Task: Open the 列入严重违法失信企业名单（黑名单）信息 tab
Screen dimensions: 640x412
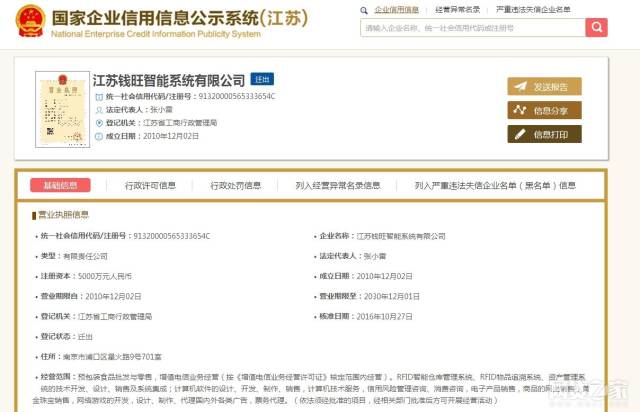Action: click(x=495, y=186)
